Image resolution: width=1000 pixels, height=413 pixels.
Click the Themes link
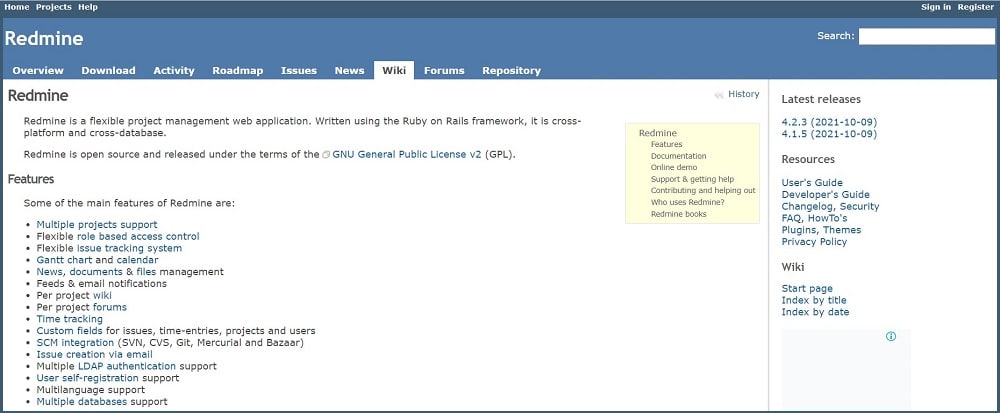[842, 229]
